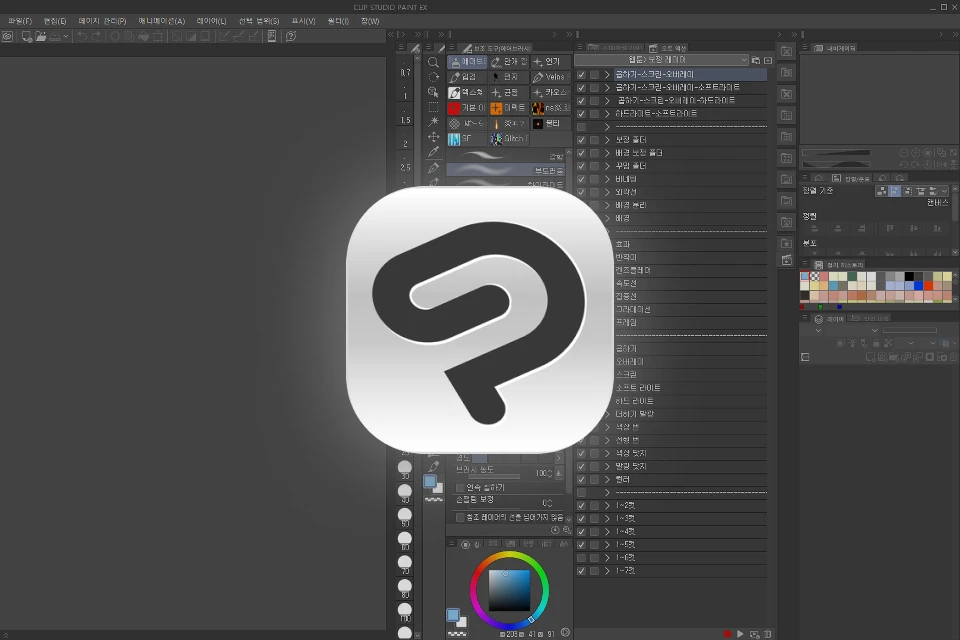Viewport: 960px width, 640px height.
Task: Expand the 1~3컷 action
Action: tap(607, 519)
